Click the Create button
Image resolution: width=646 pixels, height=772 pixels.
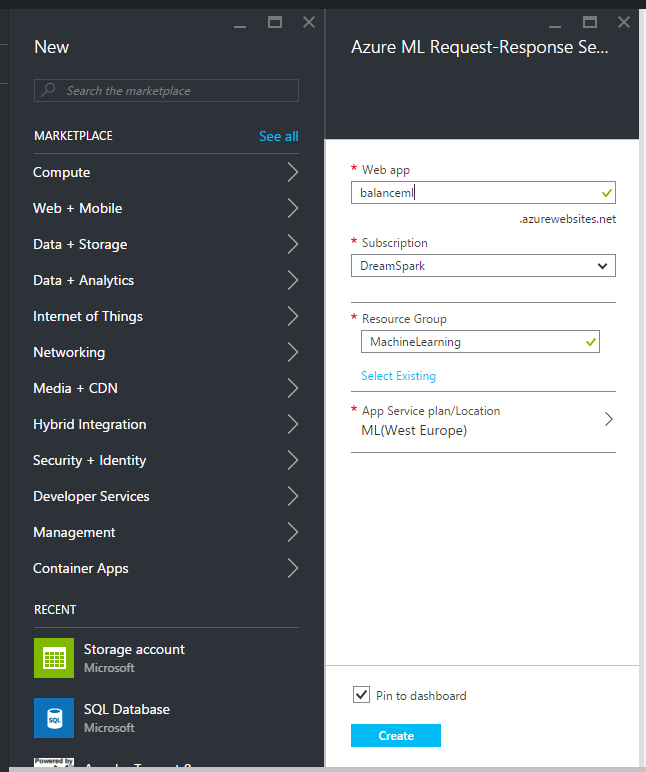click(396, 735)
